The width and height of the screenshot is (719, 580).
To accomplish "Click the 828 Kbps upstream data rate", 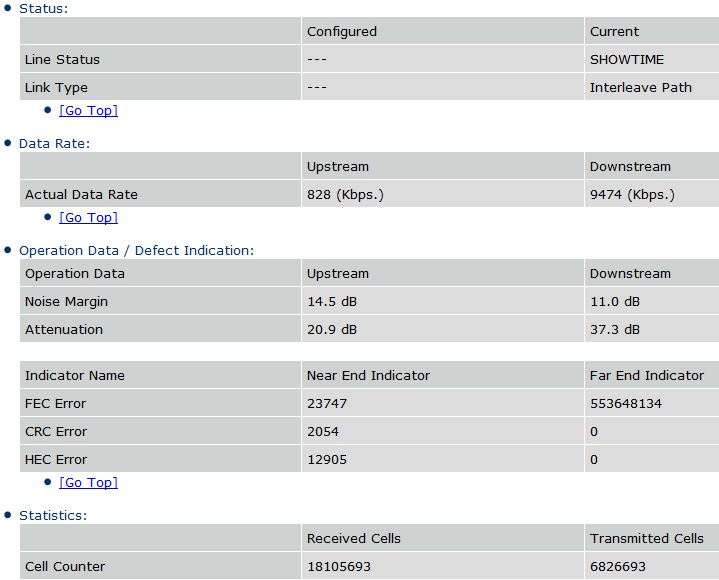I will pyautogui.click(x=345, y=194).
